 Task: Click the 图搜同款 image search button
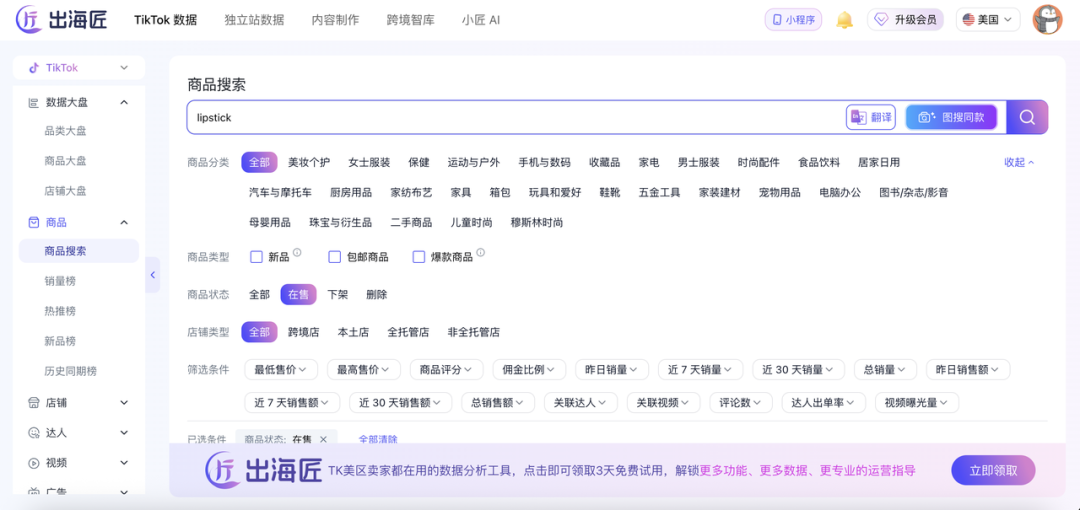pos(951,117)
